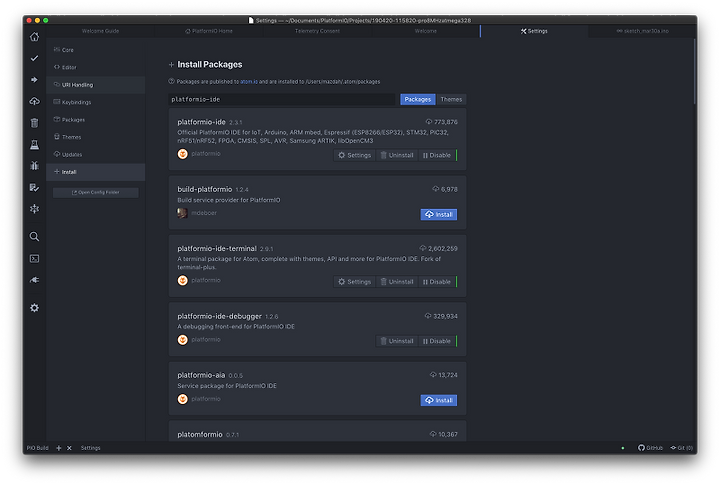Screen dimensions: 720x485
Task: Select the Install section in sidebar
Action: pos(96,172)
